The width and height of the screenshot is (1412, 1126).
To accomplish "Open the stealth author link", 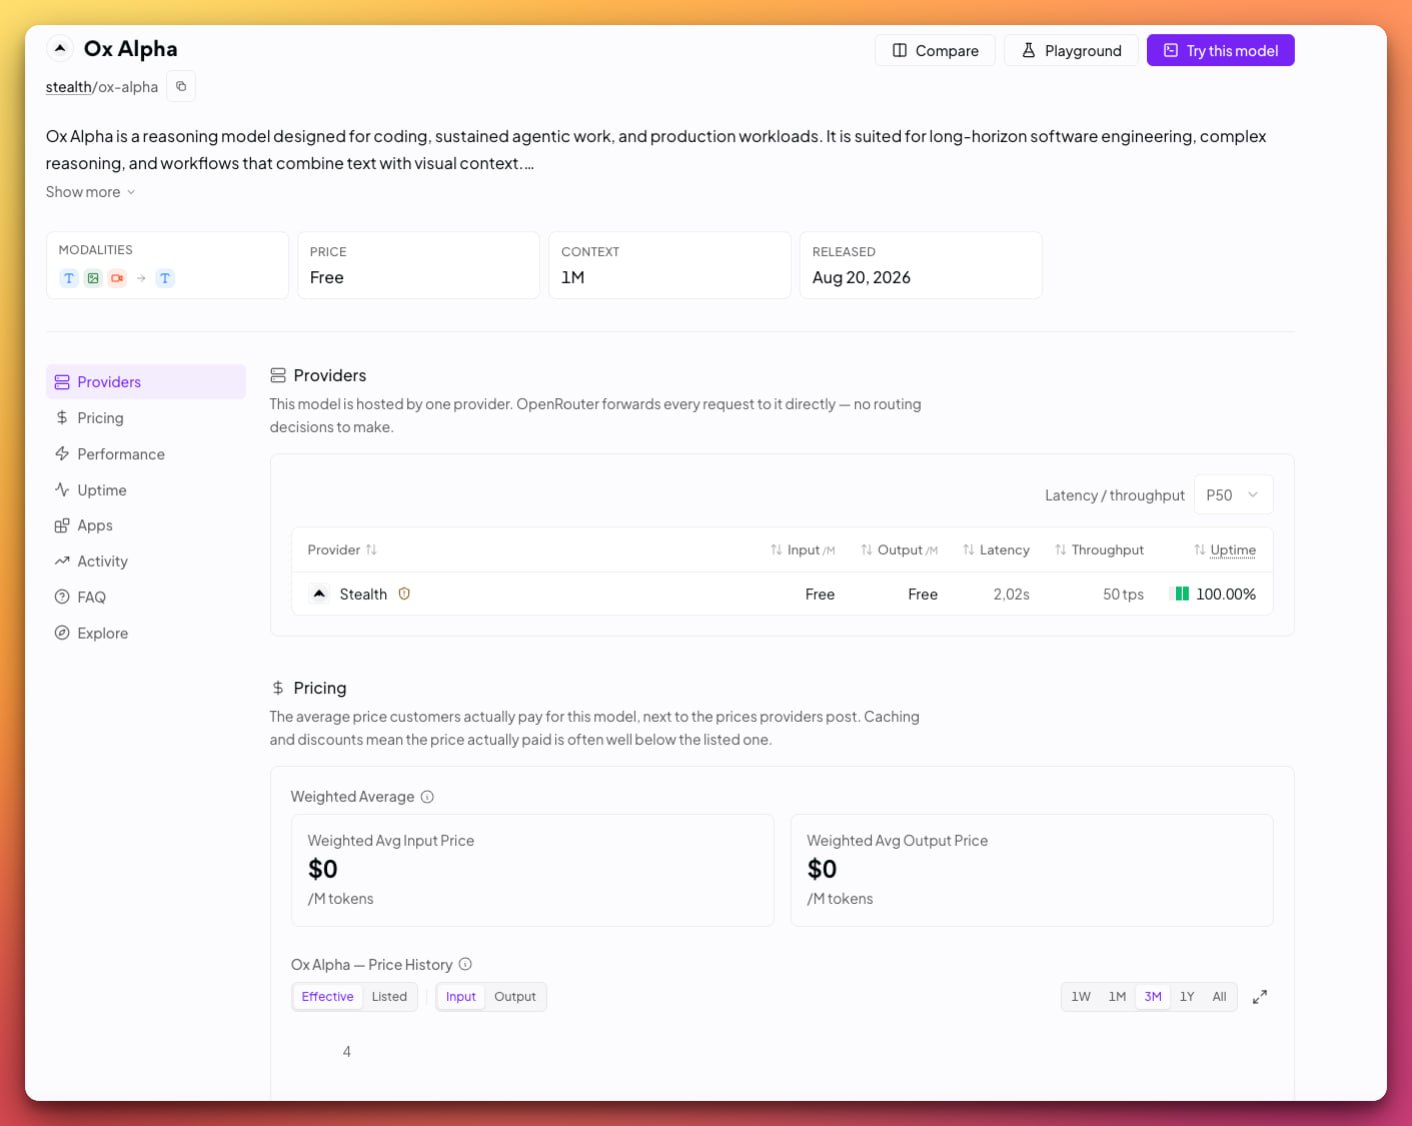I will [69, 87].
